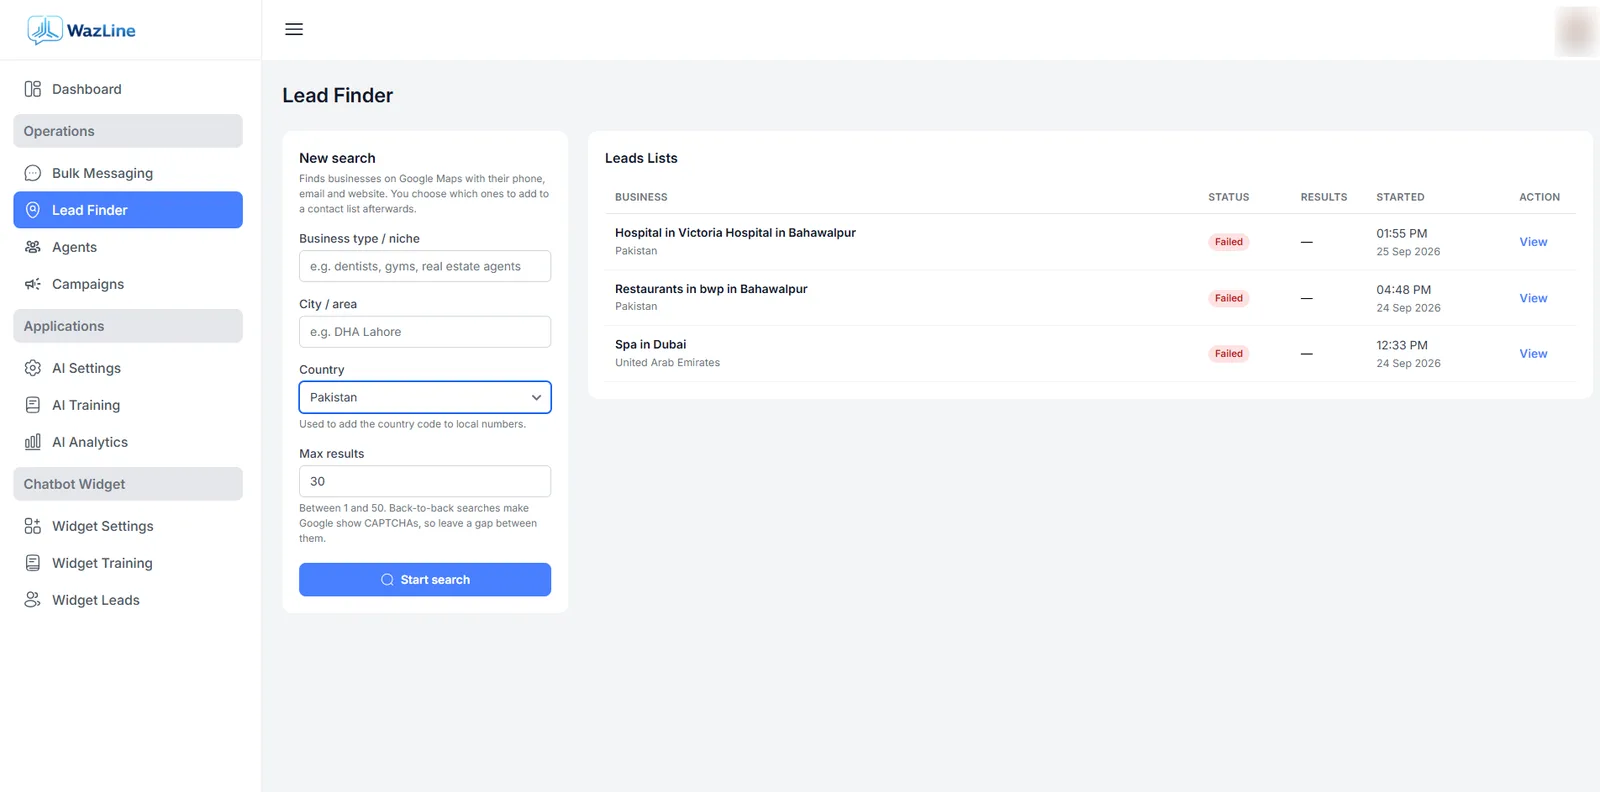Click the Bulk Messaging chat bubble icon

coord(33,173)
